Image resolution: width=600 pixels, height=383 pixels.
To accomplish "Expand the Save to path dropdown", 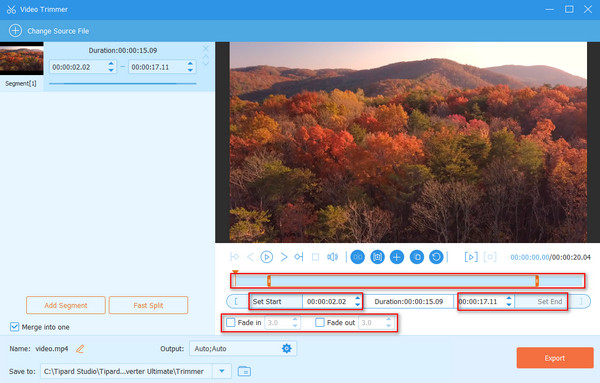I will tap(222, 371).
